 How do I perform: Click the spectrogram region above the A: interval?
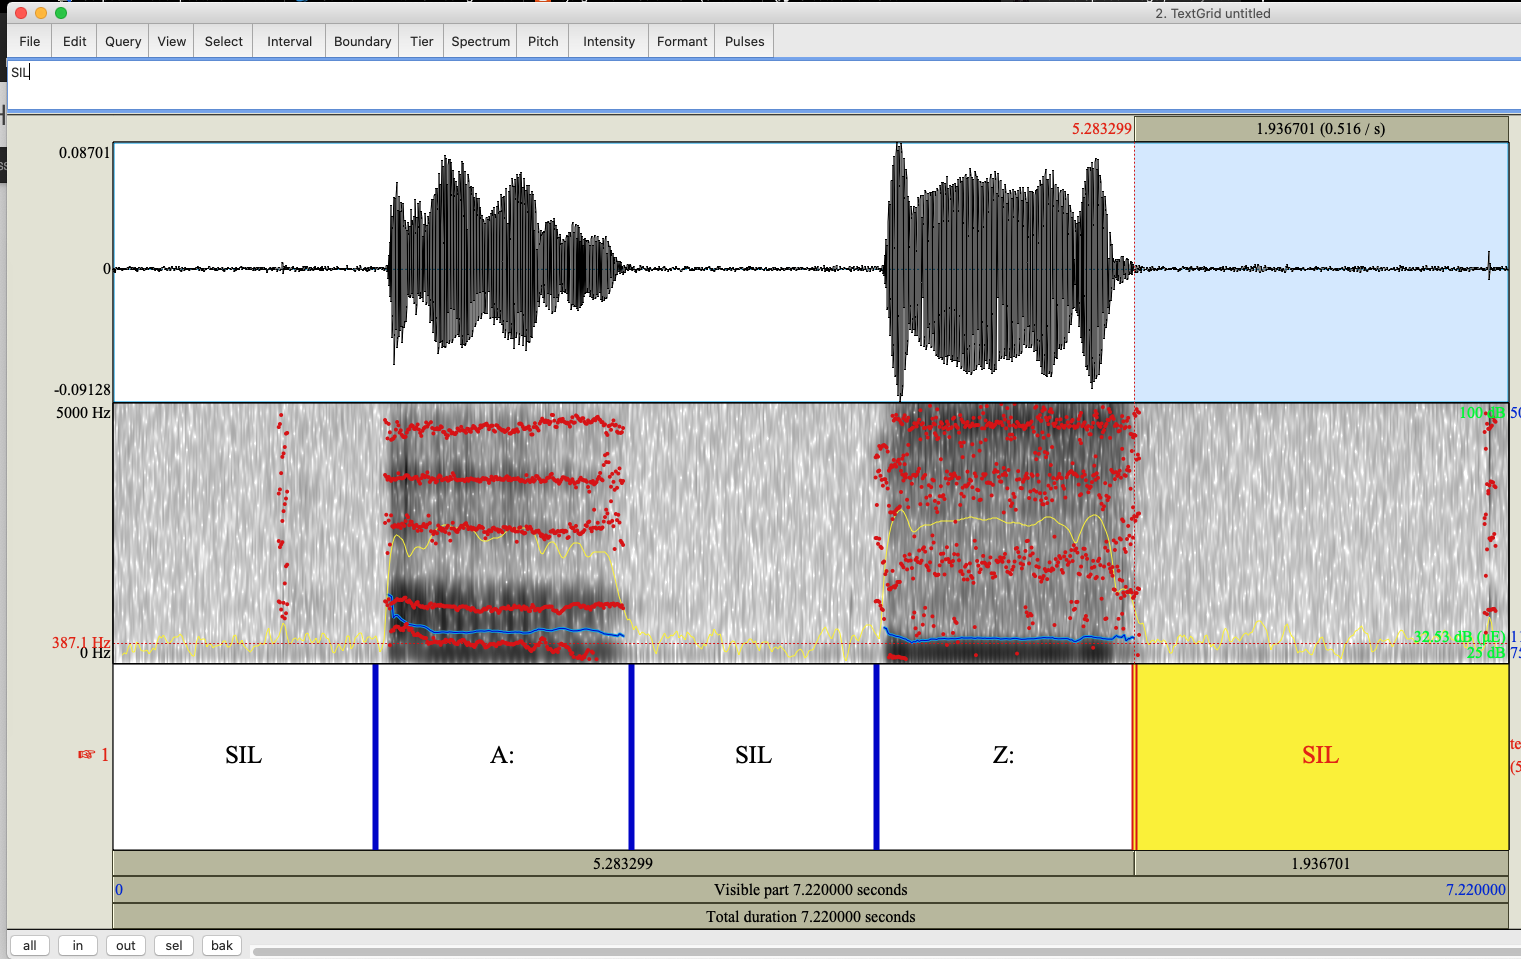[x=503, y=533]
